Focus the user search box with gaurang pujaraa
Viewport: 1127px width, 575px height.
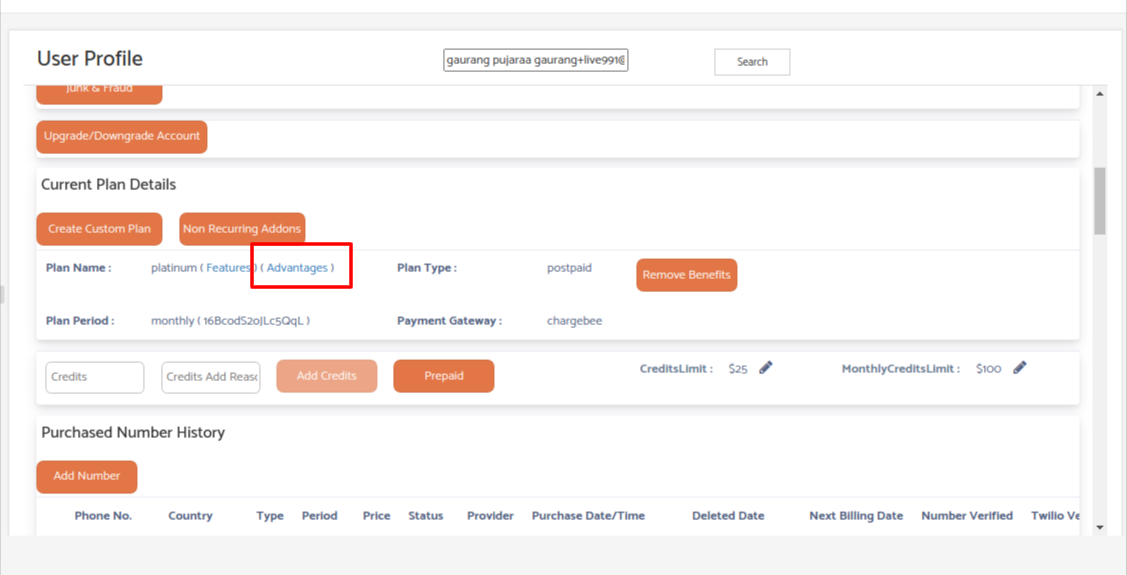pyautogui.click(x=536, y=61)
